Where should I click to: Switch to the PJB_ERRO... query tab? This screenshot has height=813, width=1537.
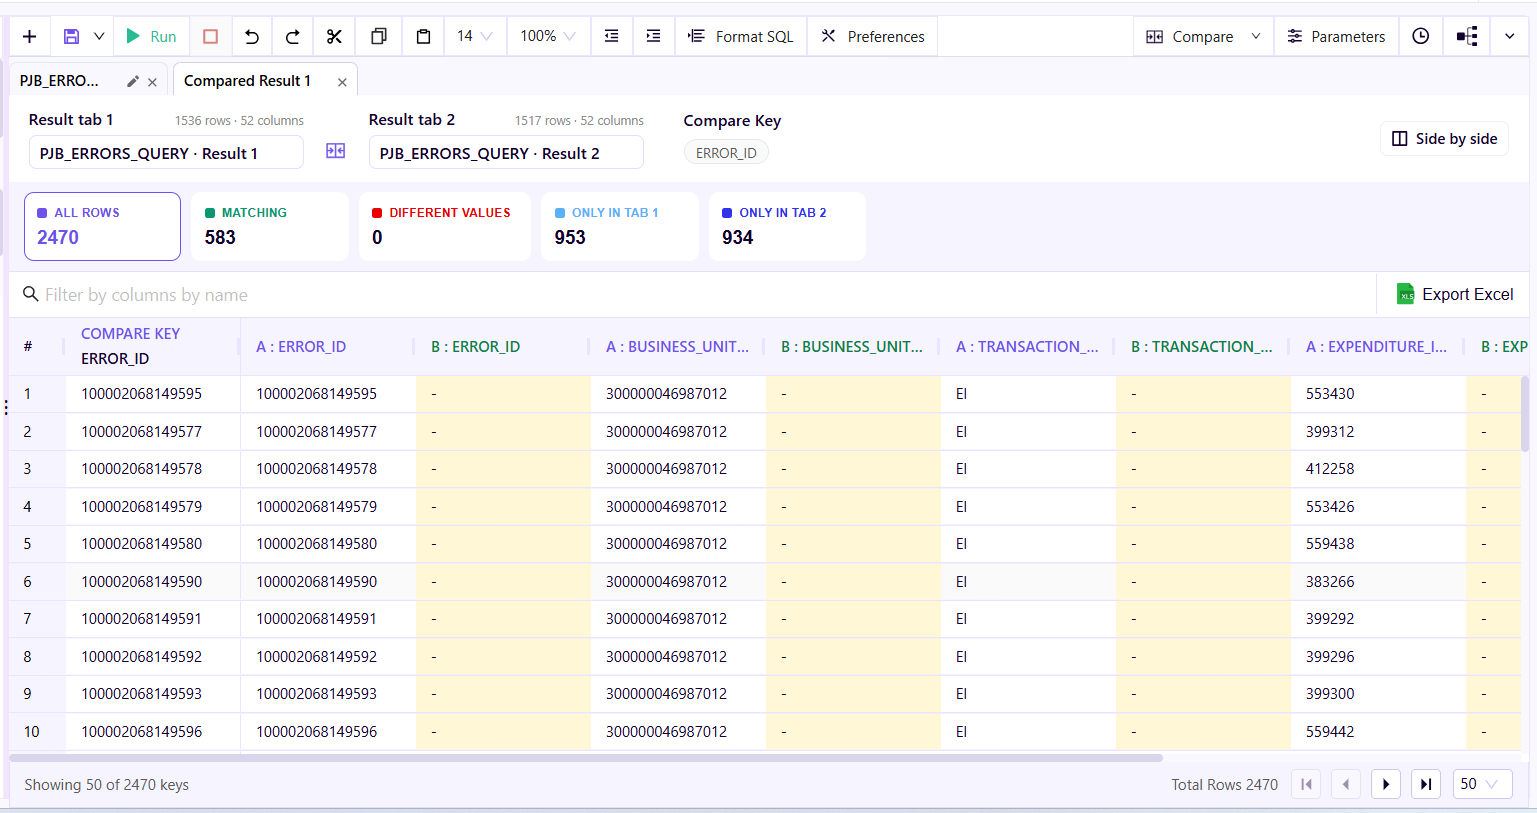60,81
